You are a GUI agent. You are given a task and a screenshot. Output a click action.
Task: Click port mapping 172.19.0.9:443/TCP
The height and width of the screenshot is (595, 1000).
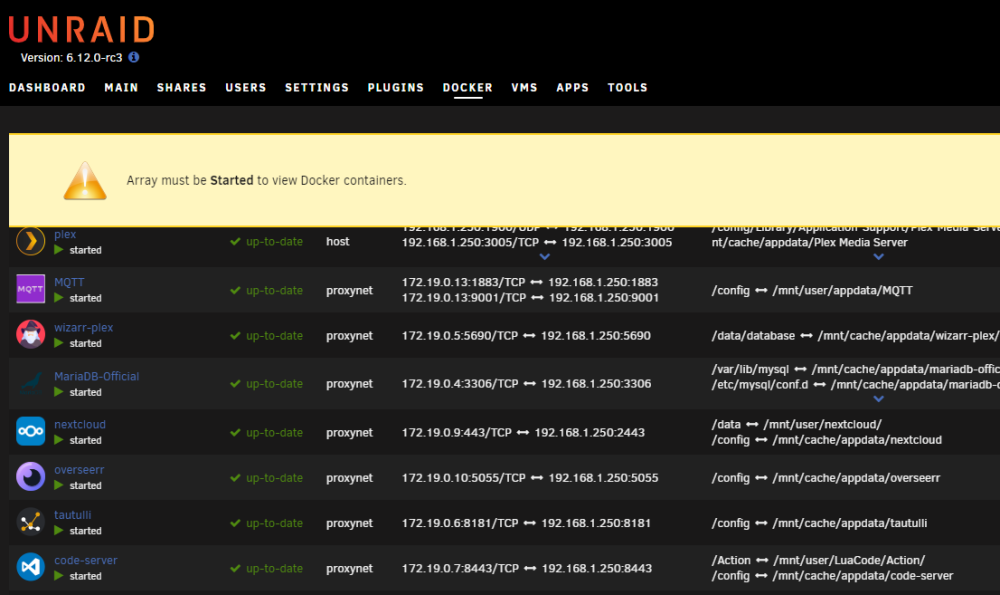tap(457, 432)
